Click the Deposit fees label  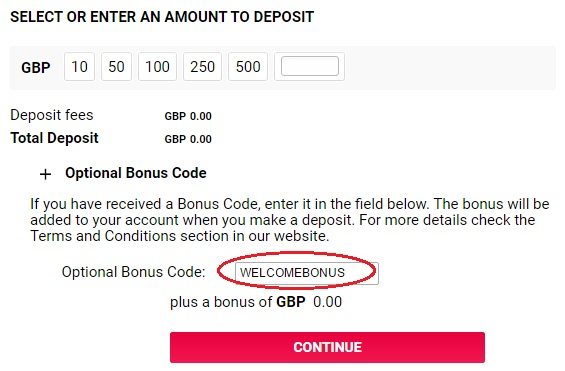(52, 115)
